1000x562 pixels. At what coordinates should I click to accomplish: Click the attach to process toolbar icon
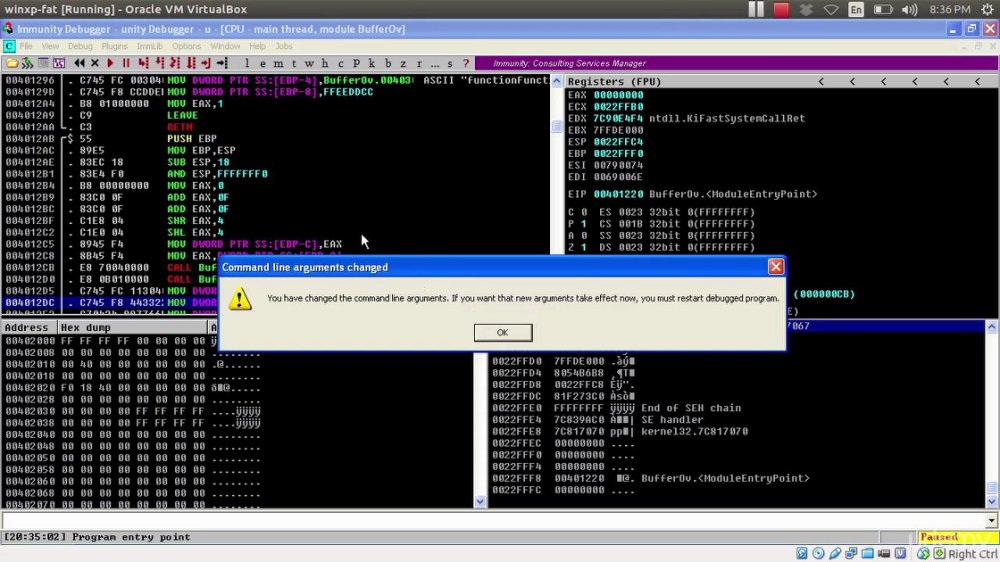(27, 63)
